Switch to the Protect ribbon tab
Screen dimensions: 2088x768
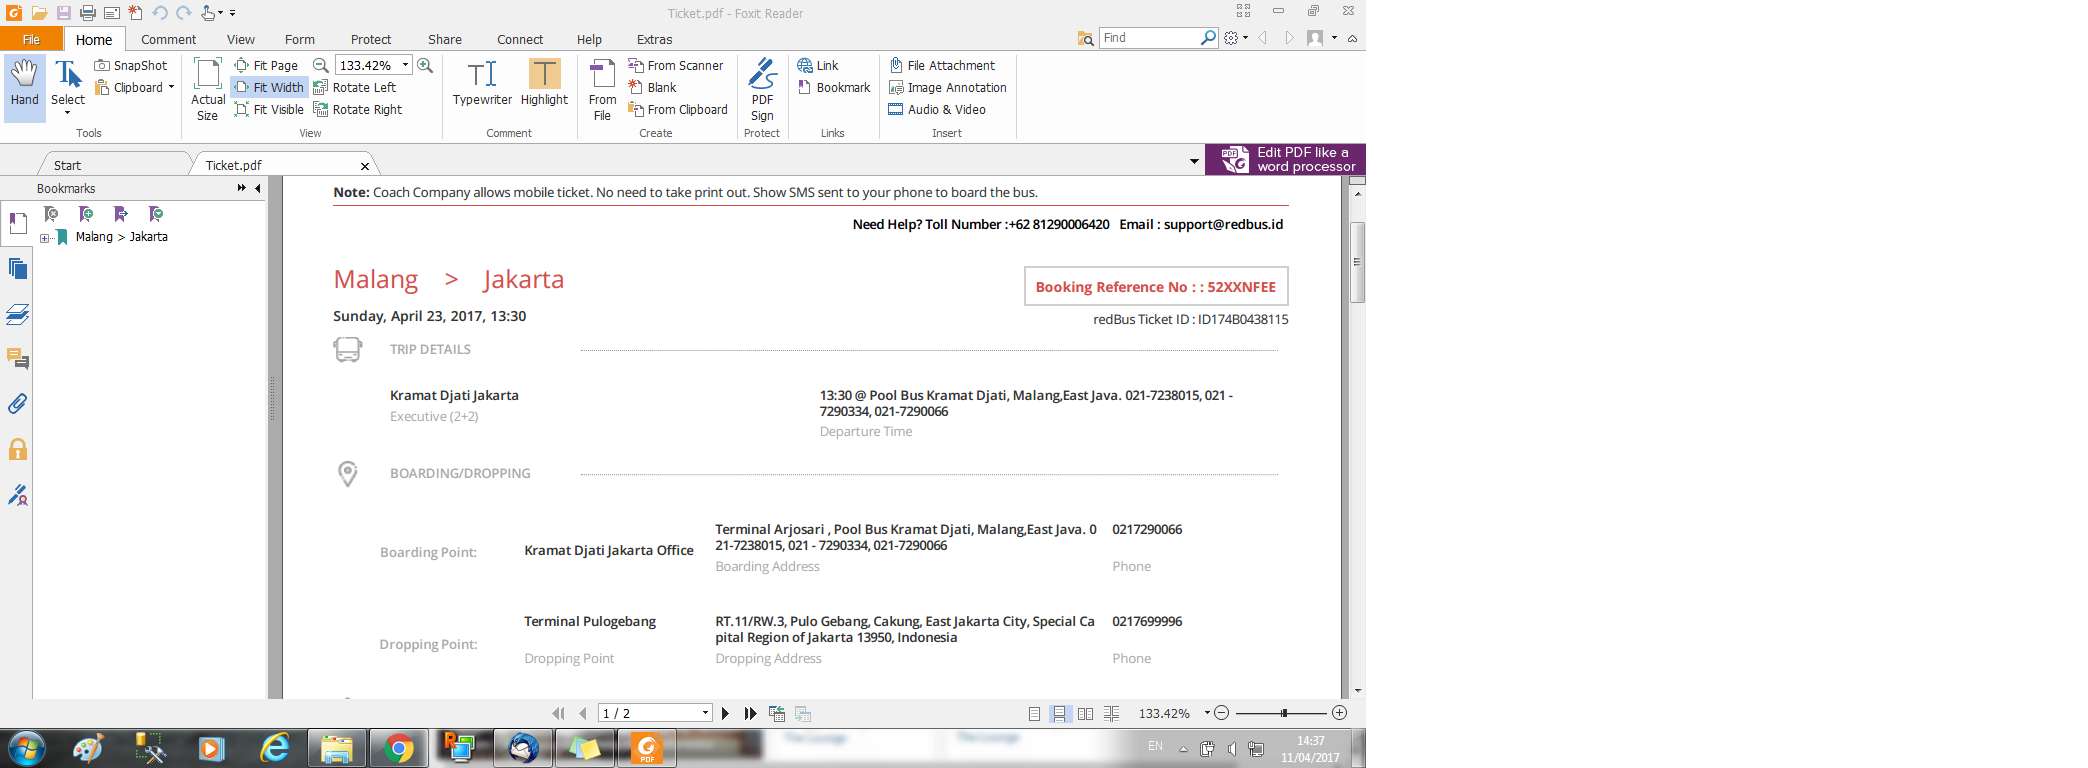coord(371,39)
